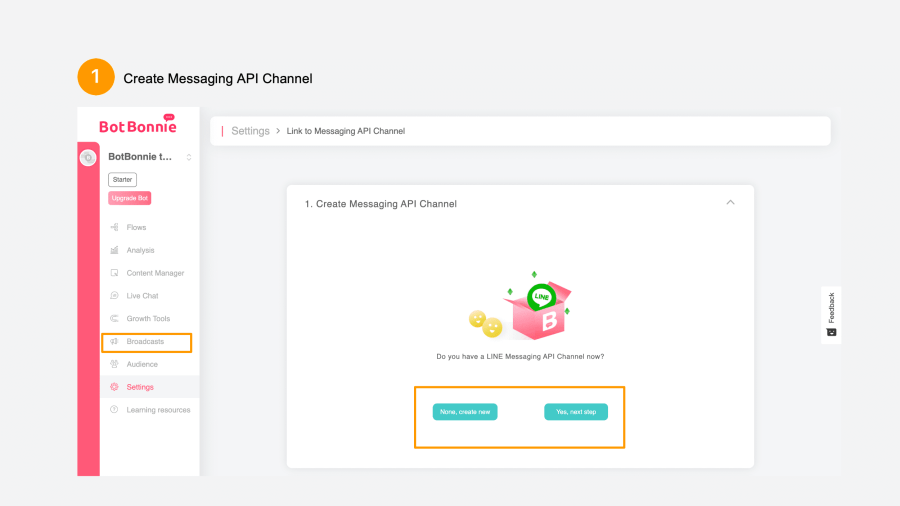Screen dimensions: 900x506
Task: Go to Analysis menu item
Action: point(140,250)
